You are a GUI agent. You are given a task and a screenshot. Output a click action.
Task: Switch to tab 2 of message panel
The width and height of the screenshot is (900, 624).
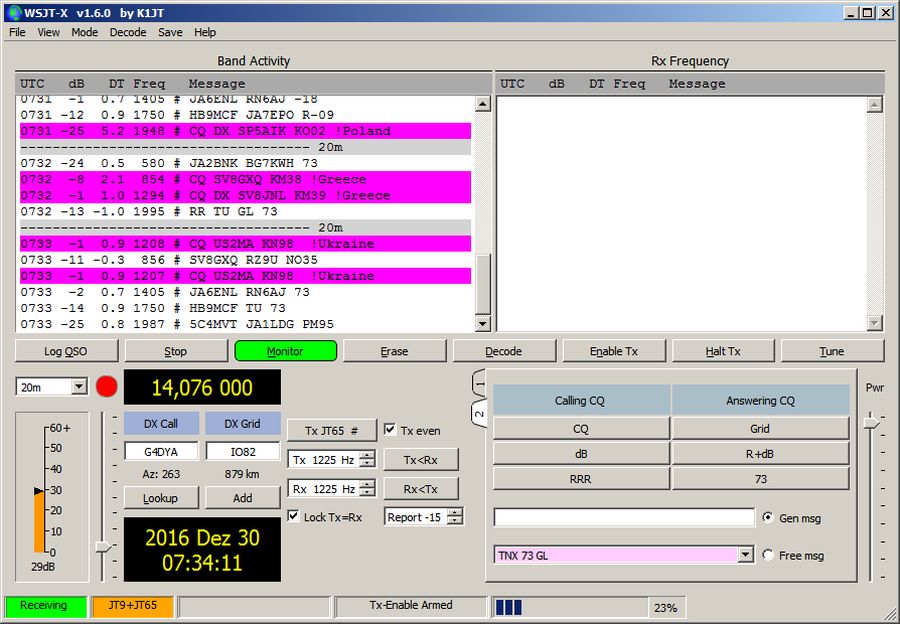[479, 412]
